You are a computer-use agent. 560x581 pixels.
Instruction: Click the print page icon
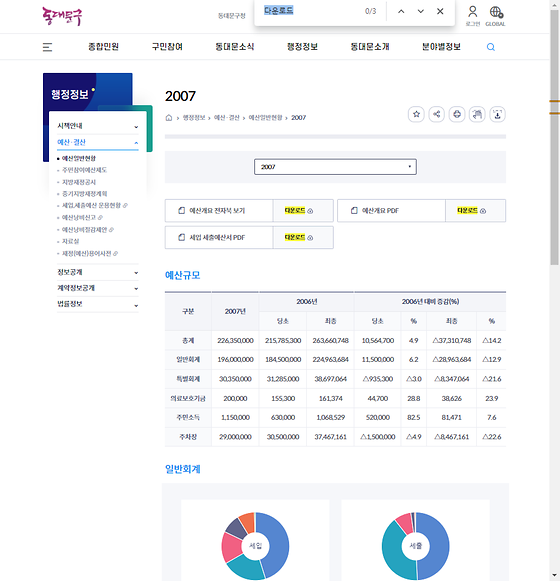457,114
